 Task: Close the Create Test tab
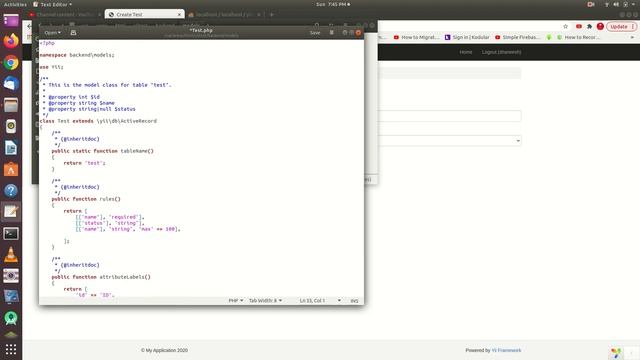[179, 14]
